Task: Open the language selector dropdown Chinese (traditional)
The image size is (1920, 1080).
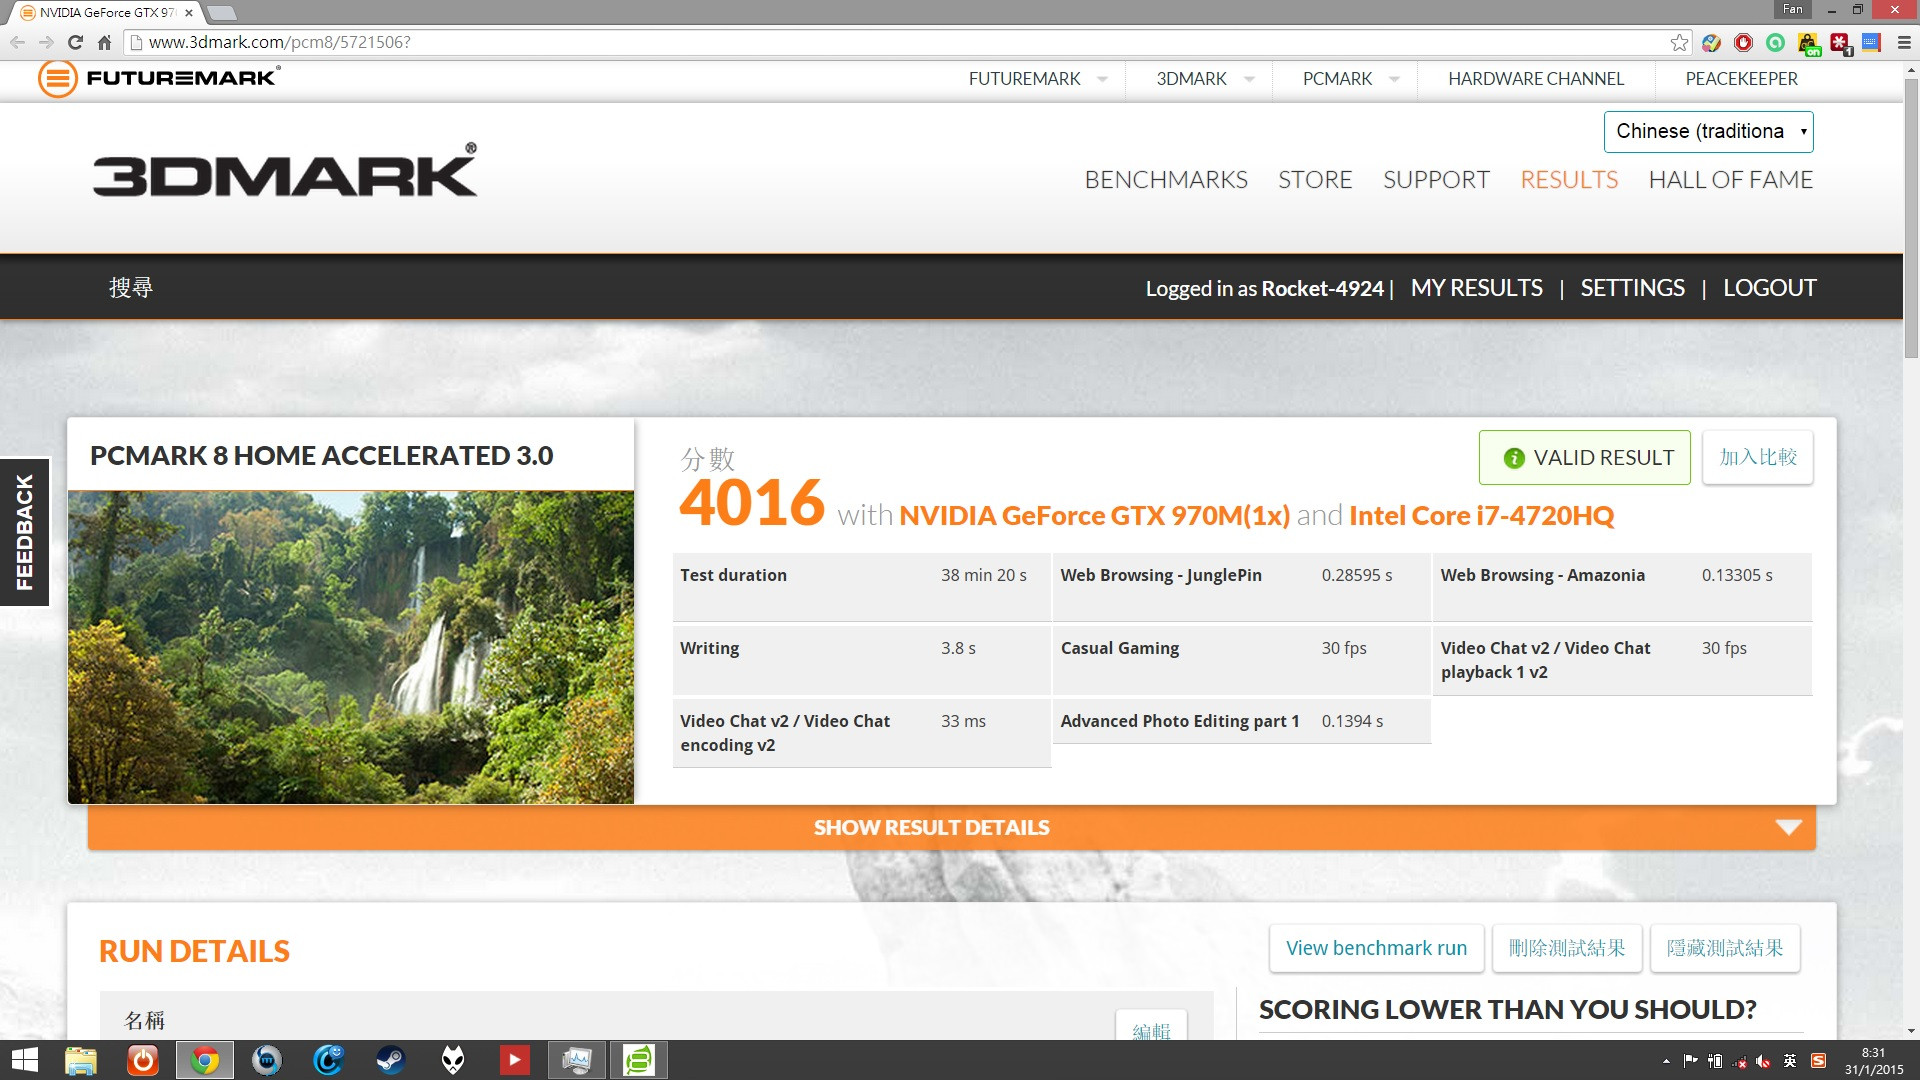Action: point(1708,132)
